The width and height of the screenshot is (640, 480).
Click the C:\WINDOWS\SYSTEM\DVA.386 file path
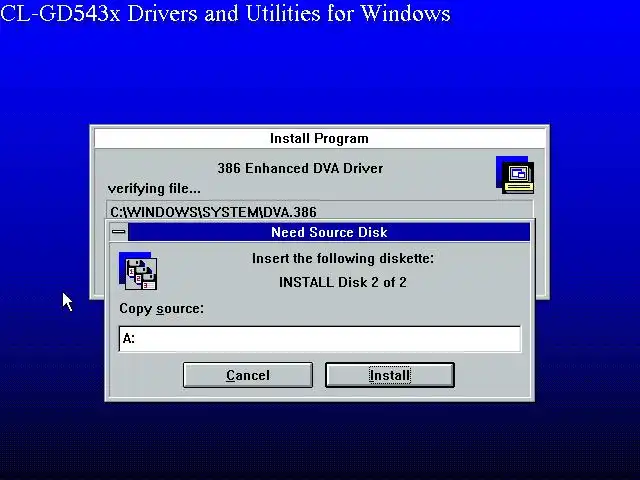pyautogui.click(x=213, y=212)
